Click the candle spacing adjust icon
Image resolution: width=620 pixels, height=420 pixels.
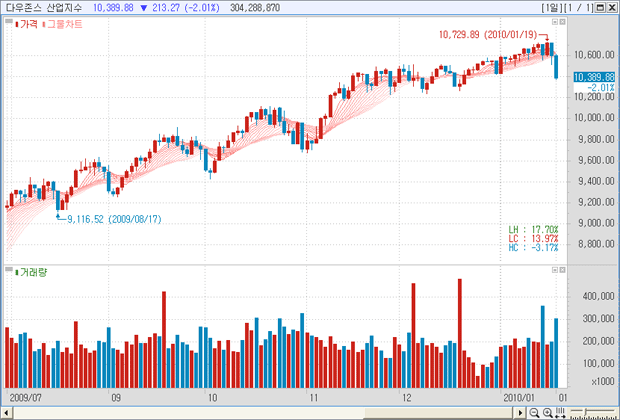coord(561,412)
